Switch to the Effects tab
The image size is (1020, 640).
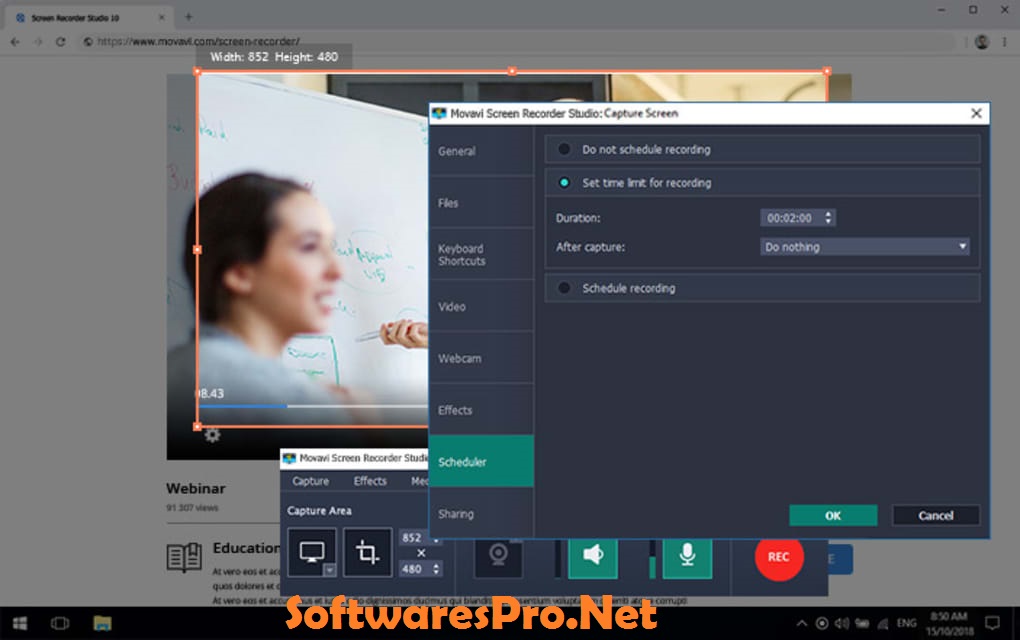(x=370, y=481)
